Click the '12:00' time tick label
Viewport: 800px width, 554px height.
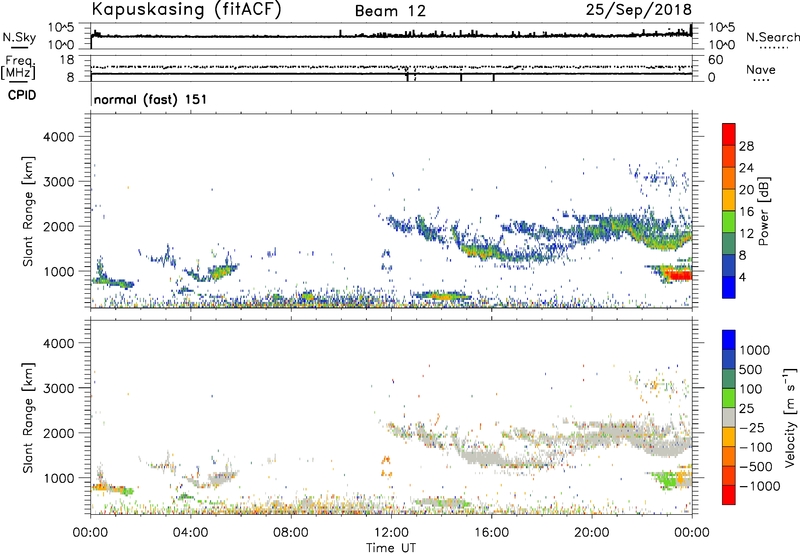click(391, 533)
